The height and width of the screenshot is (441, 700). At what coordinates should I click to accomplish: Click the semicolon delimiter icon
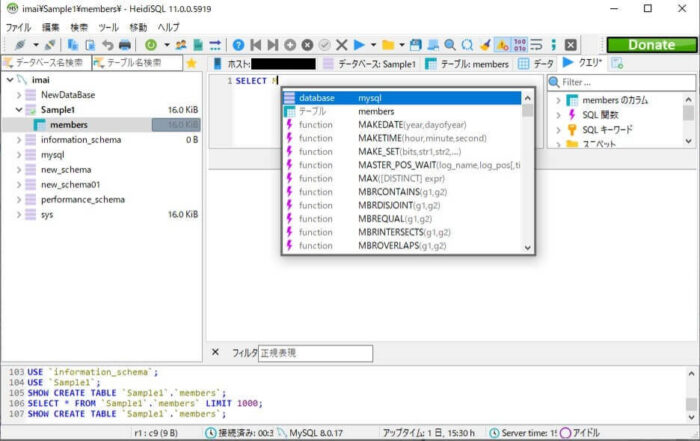click(554, 45)
